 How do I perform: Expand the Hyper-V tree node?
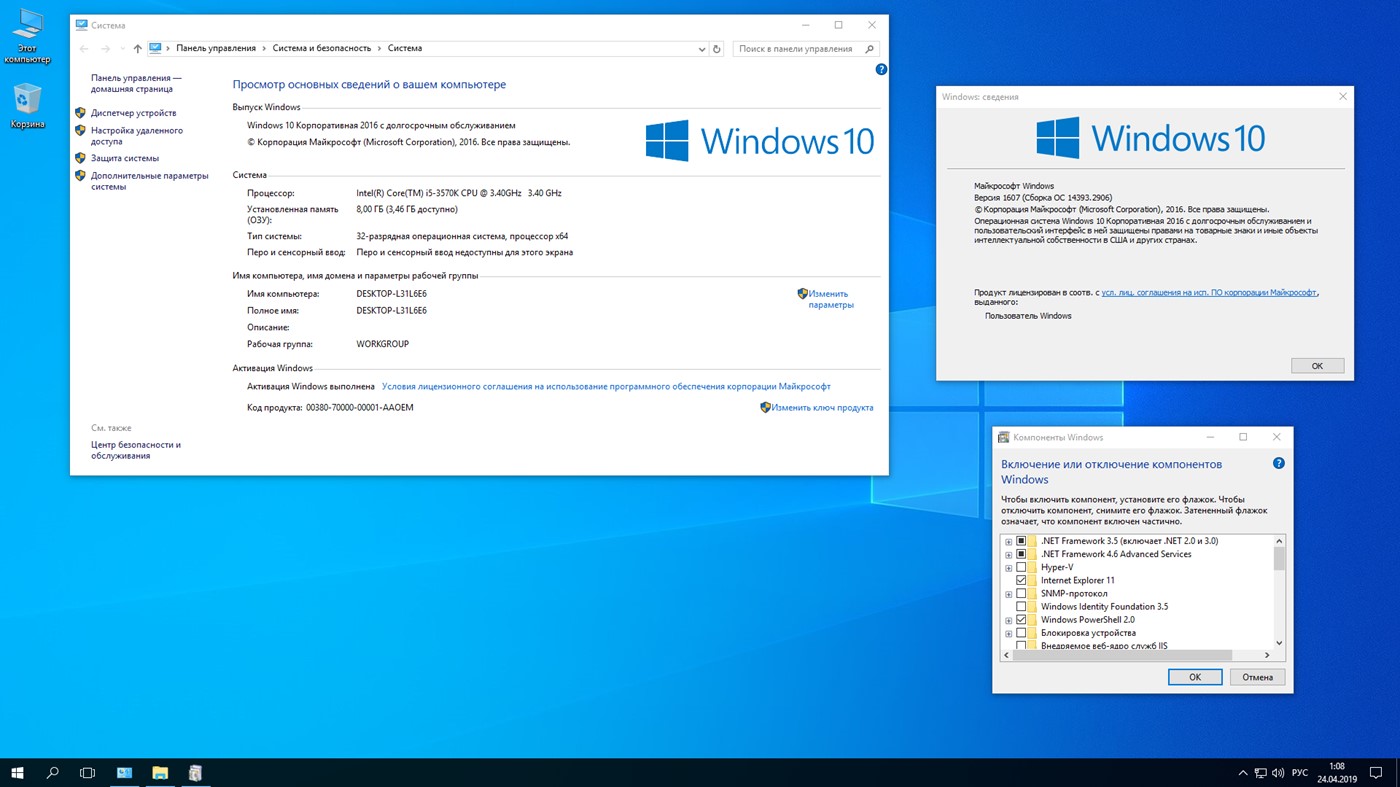[1008, 568]
